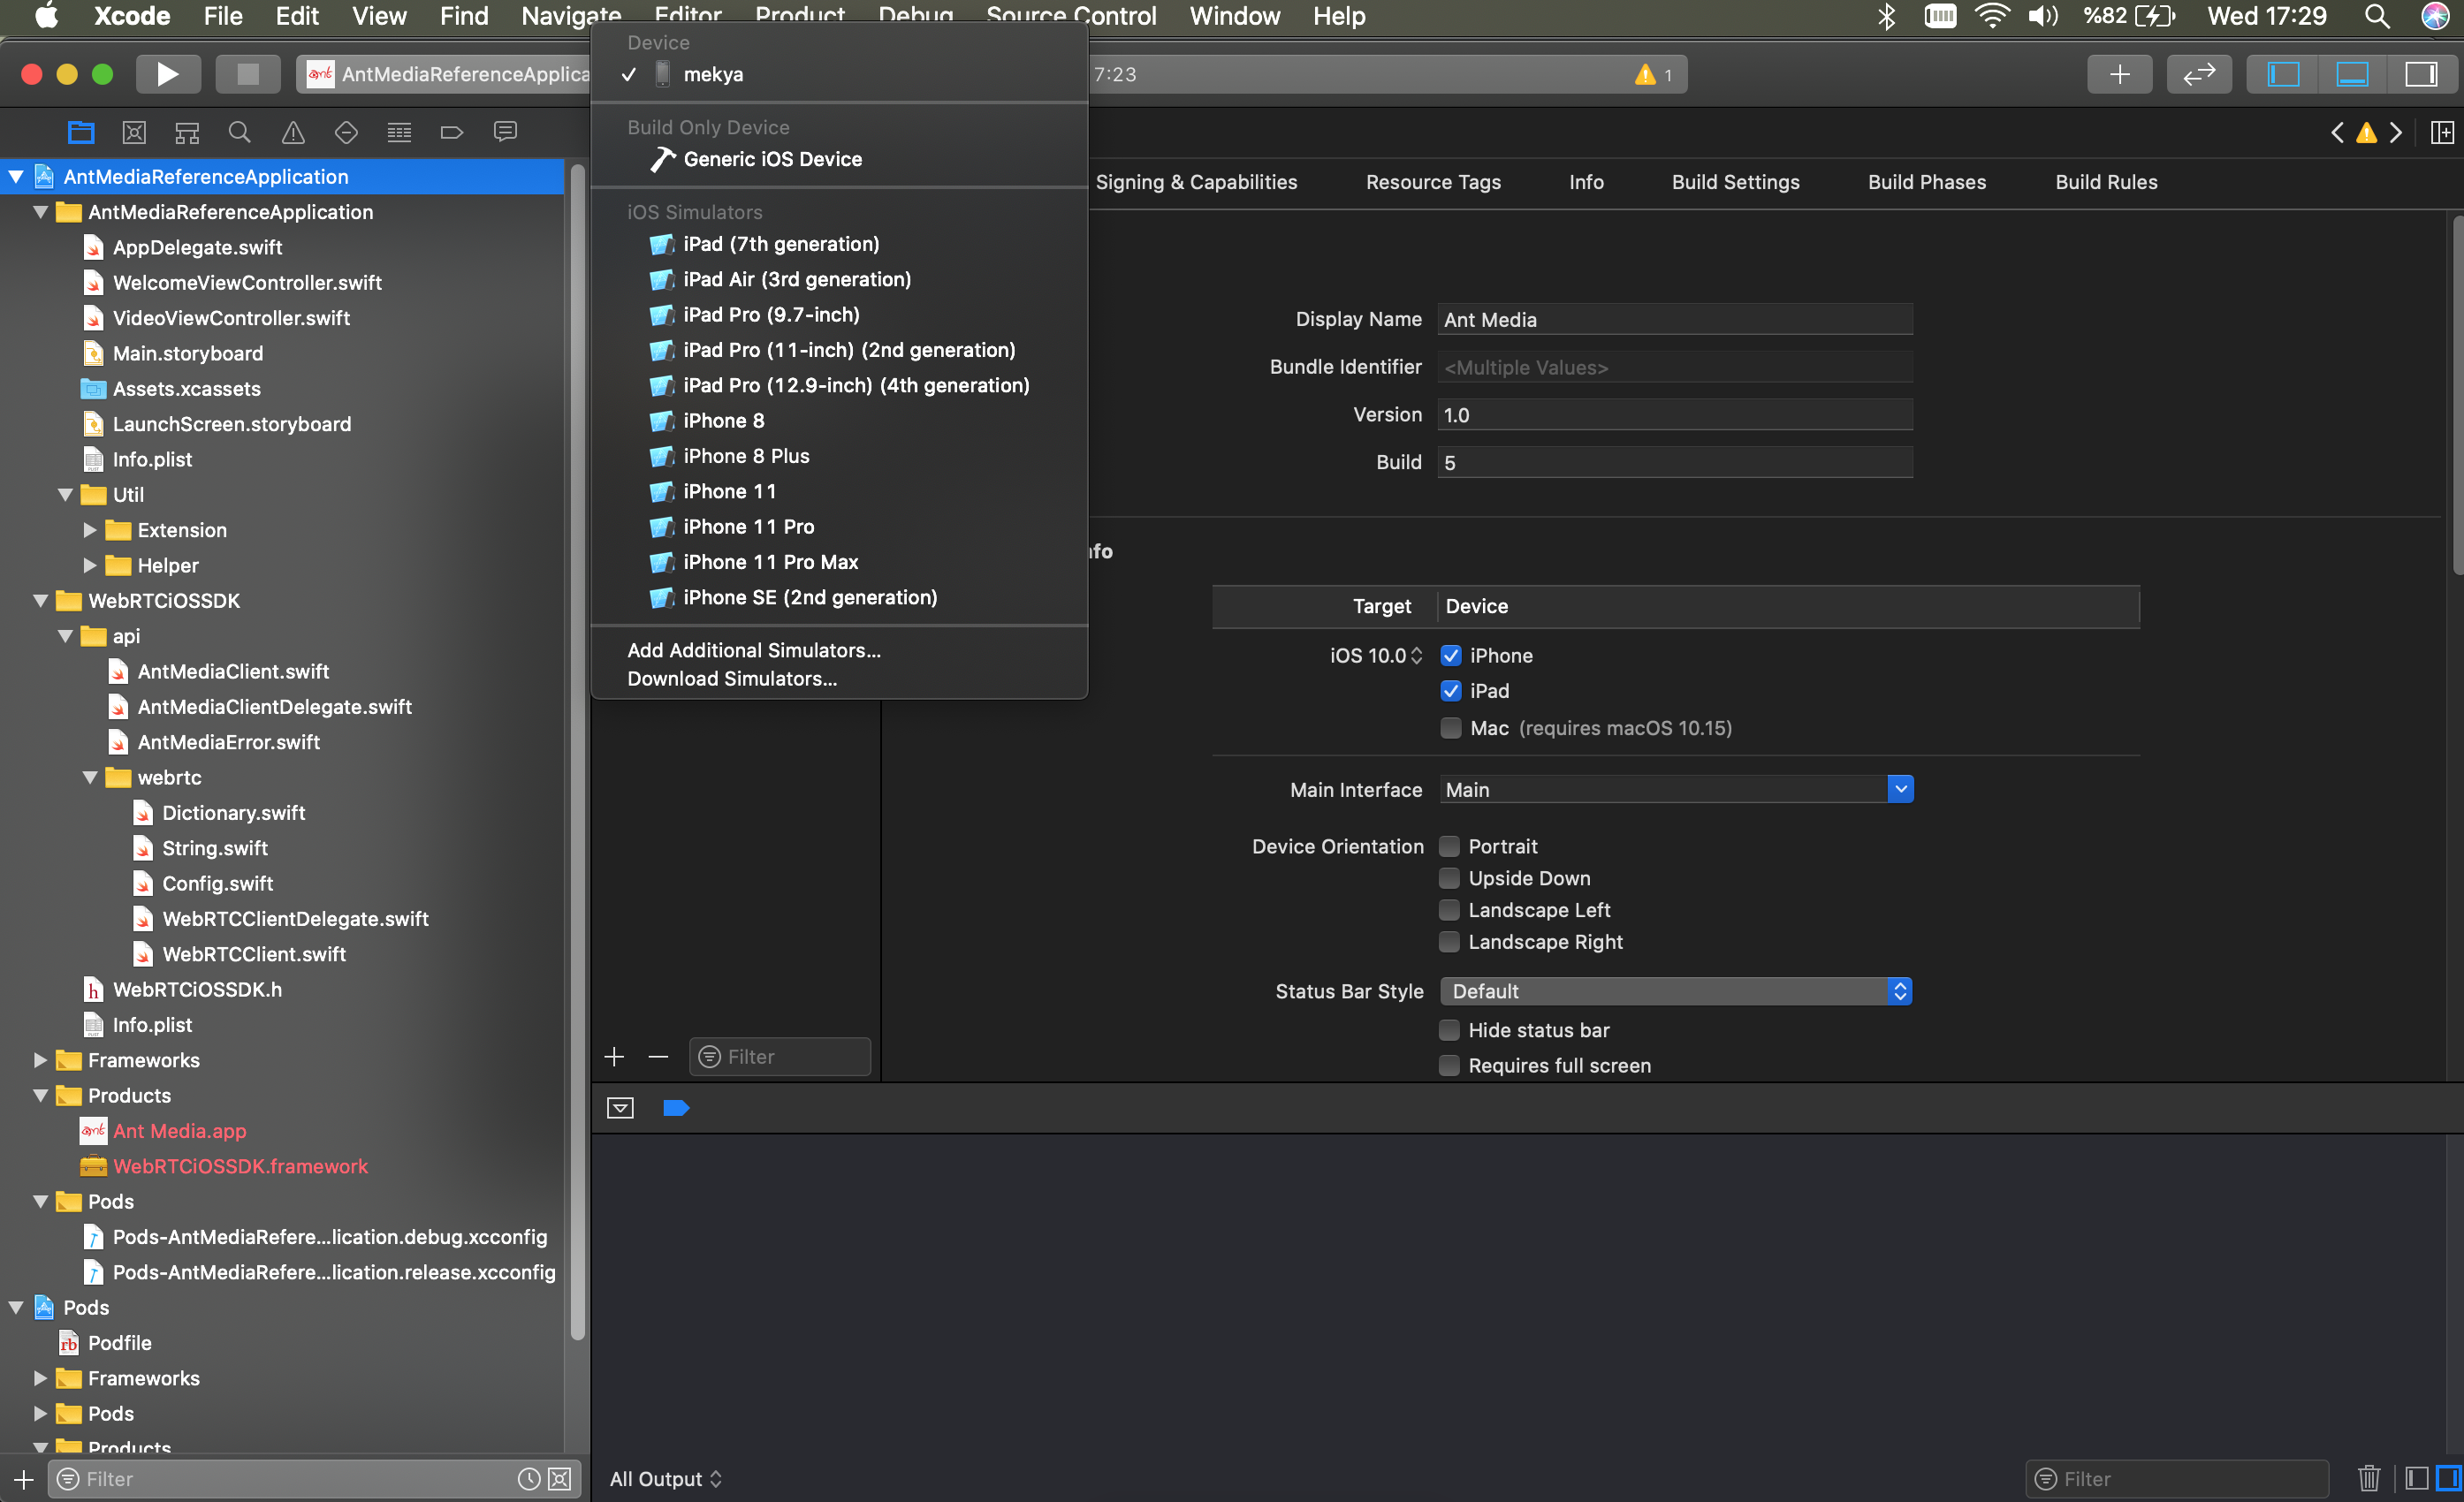Uncheck the iPhone device checkbox
This screenshot has height=1502, width=2464.
[x=1450, y=655]
